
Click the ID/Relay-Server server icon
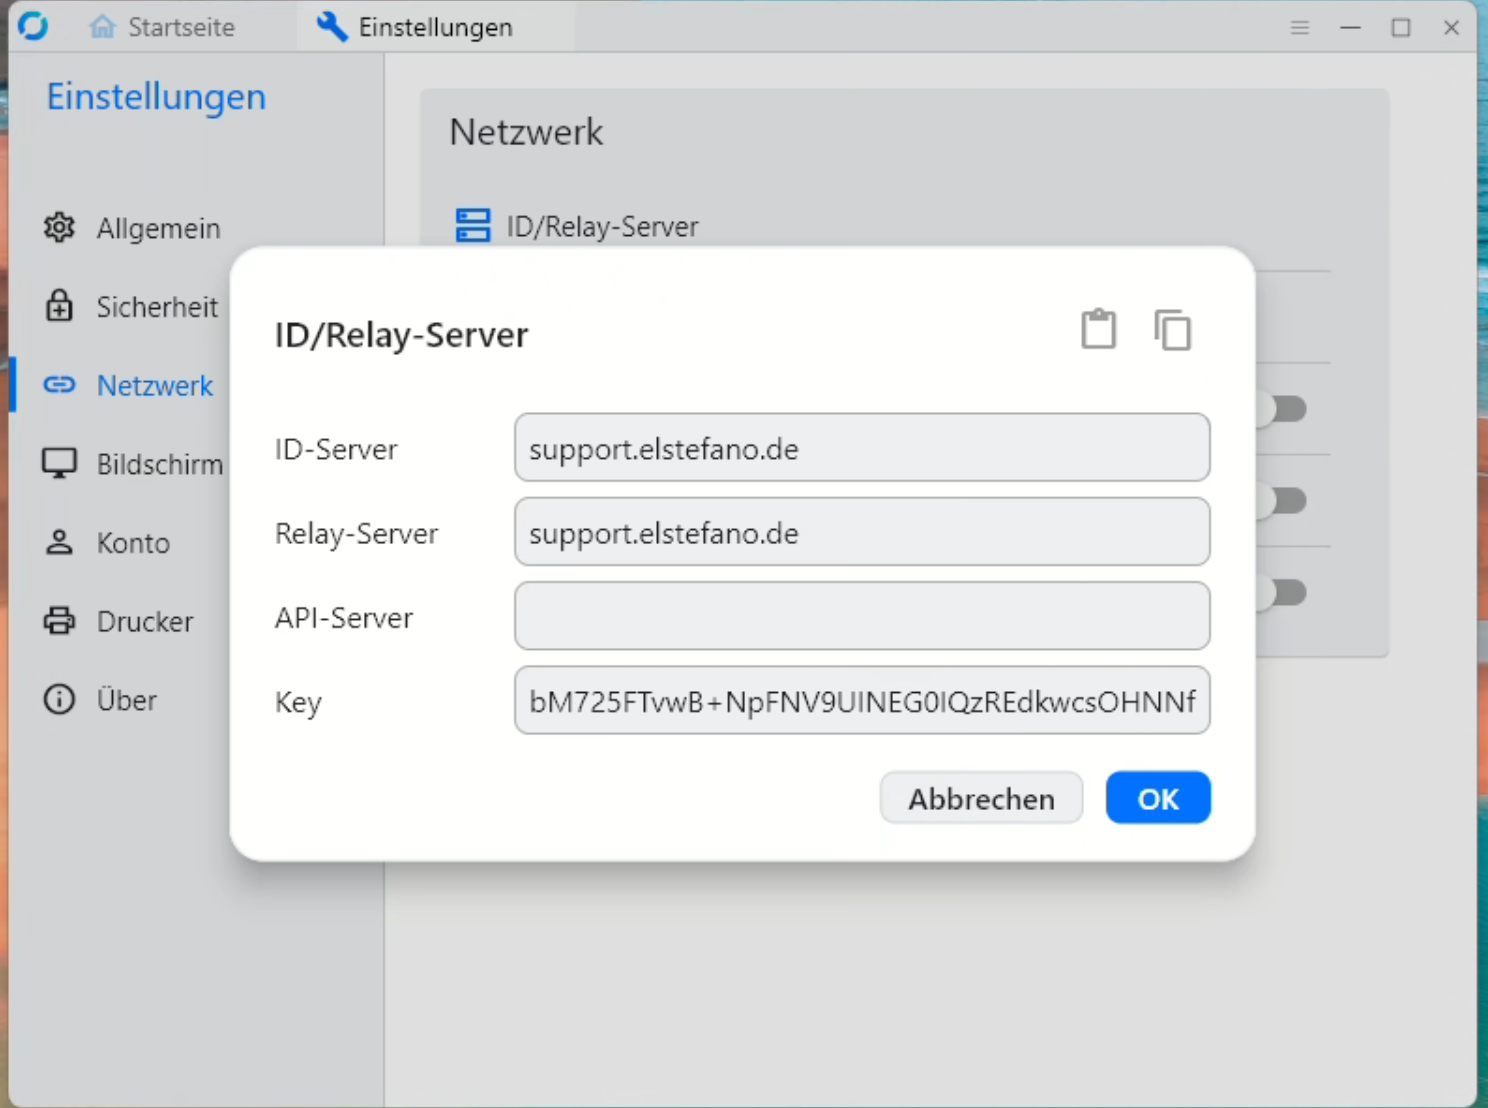[x=473, y=225]
